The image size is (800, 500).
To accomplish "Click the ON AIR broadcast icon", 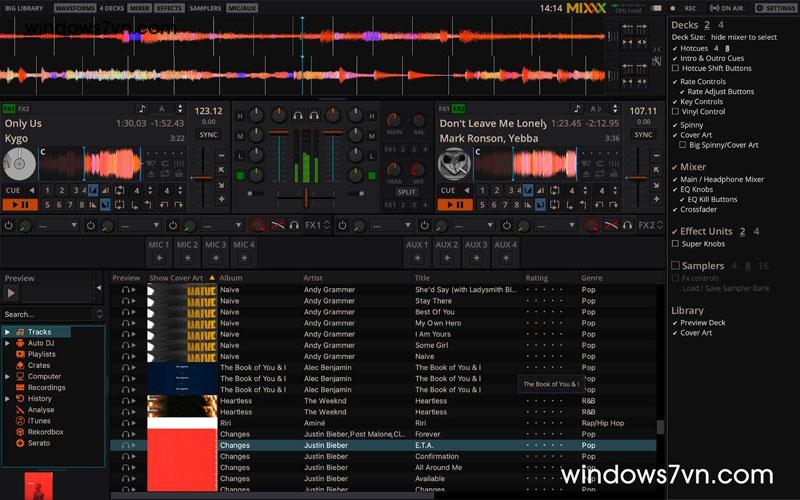I will coord(727,8).
